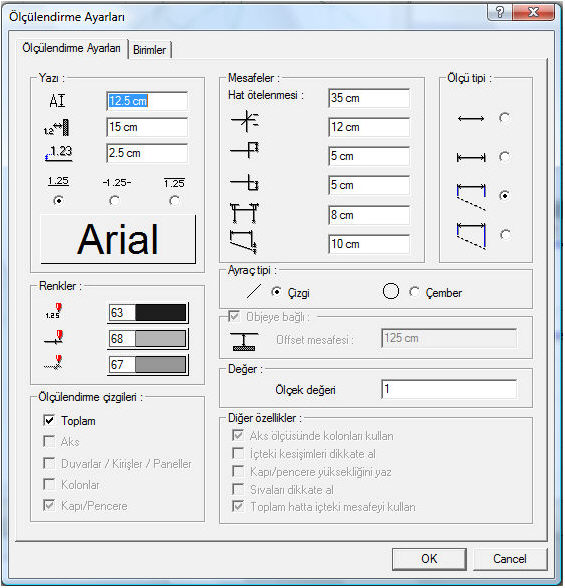The height and width of the screenshot is (588, 565).
Task: Click the Arial font selection button
Action: coord(118,239)
